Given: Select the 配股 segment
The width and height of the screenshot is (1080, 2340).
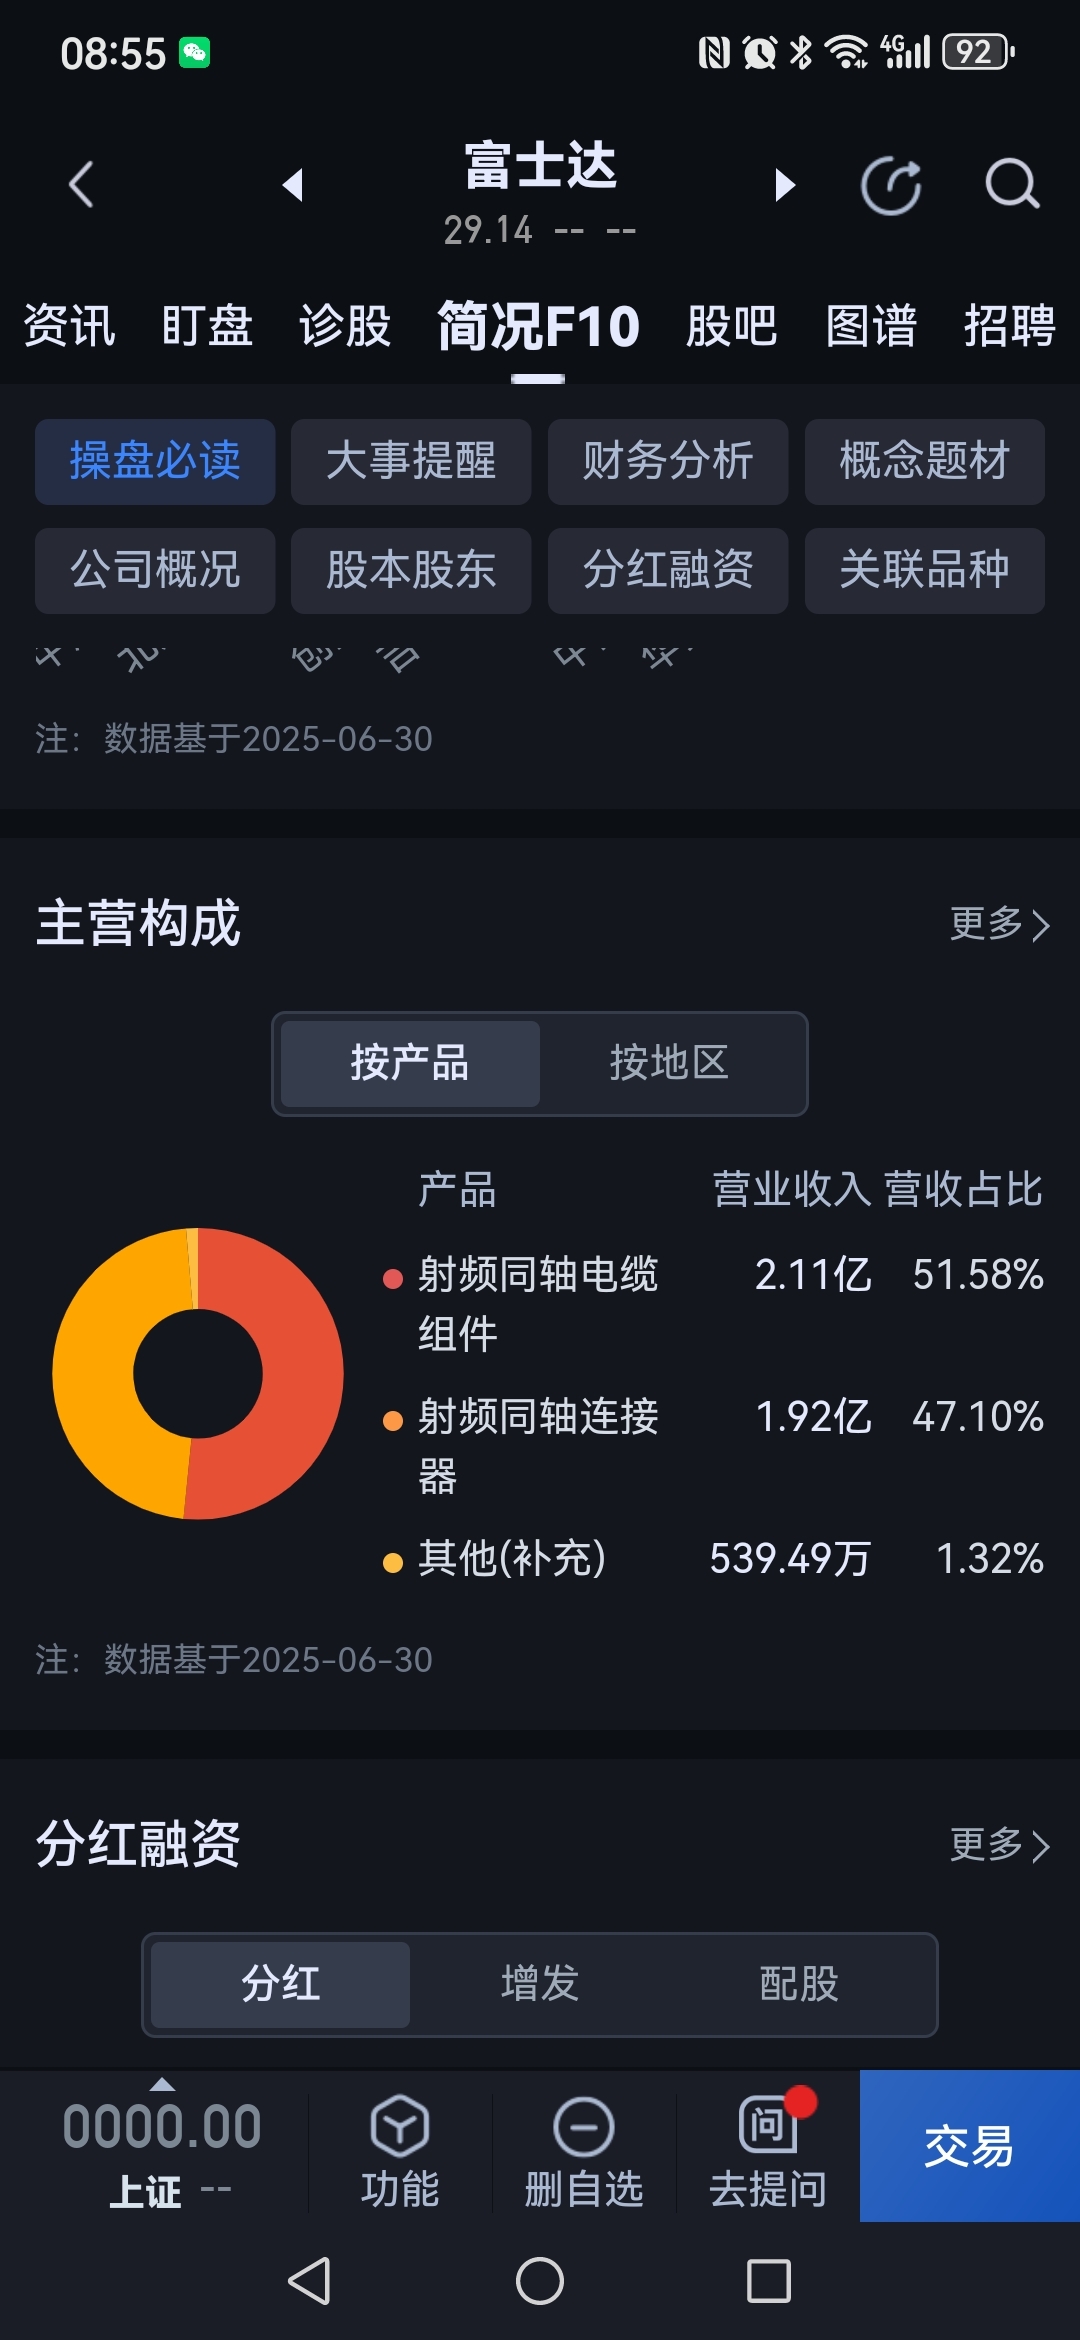Looking at the screenshot, I should tap(798, 1984).
